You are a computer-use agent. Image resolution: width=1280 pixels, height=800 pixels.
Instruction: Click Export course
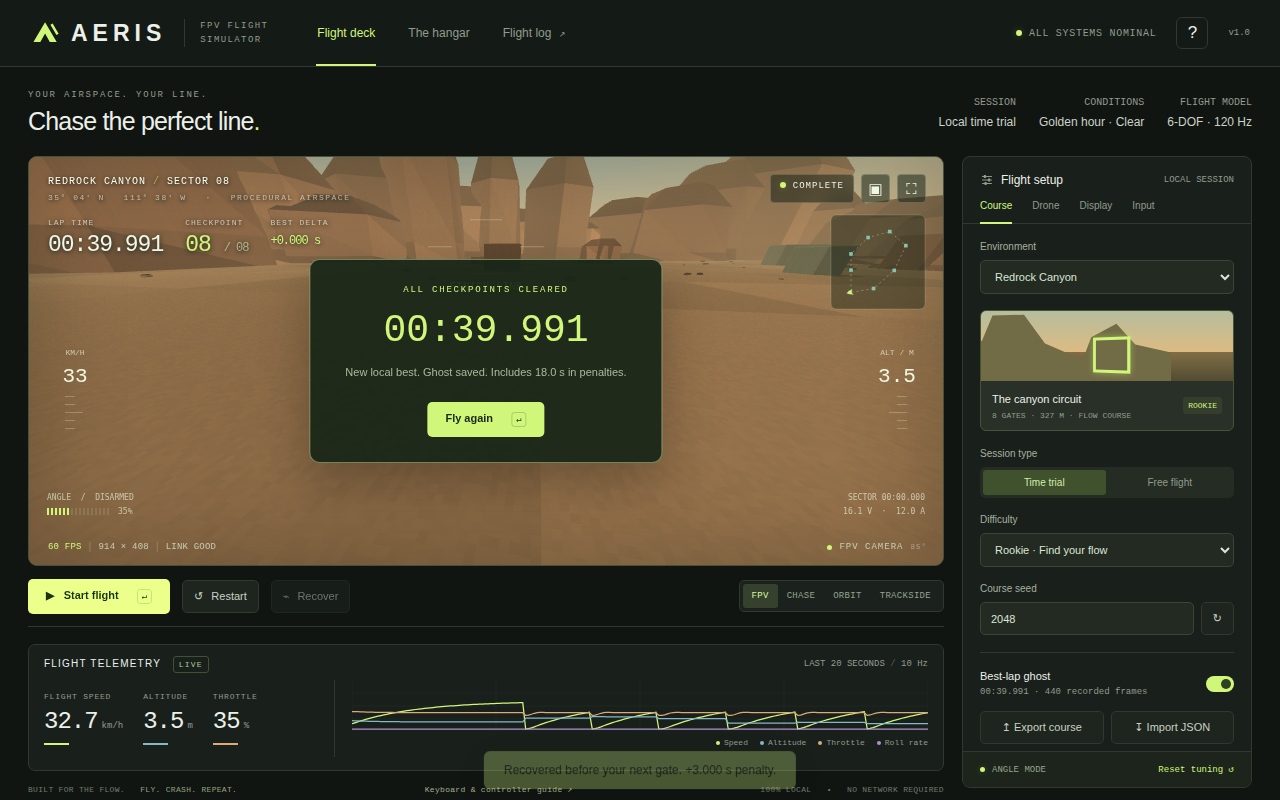coord(1042,727)
